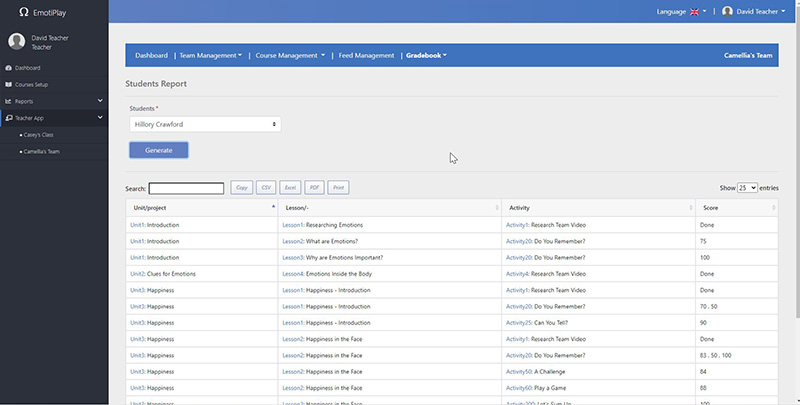The height and width of the screenshot is (405, 800).
Task: Click the David Teacher sidebar avatar
Action: pyautogui.click(x=16, y=42)
